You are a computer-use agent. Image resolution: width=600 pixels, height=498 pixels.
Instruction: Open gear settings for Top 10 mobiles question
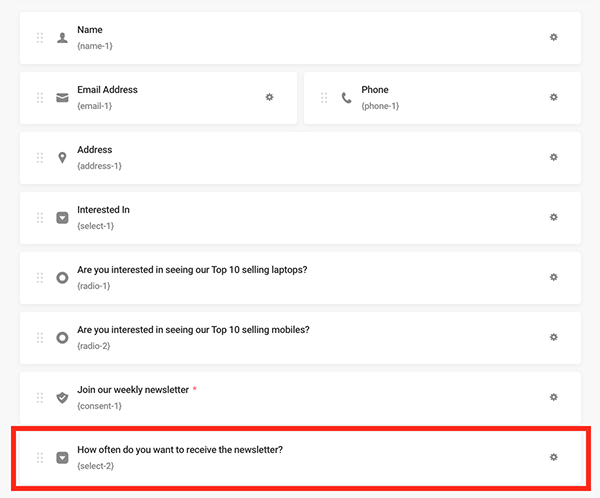click(x=554, y=337)
